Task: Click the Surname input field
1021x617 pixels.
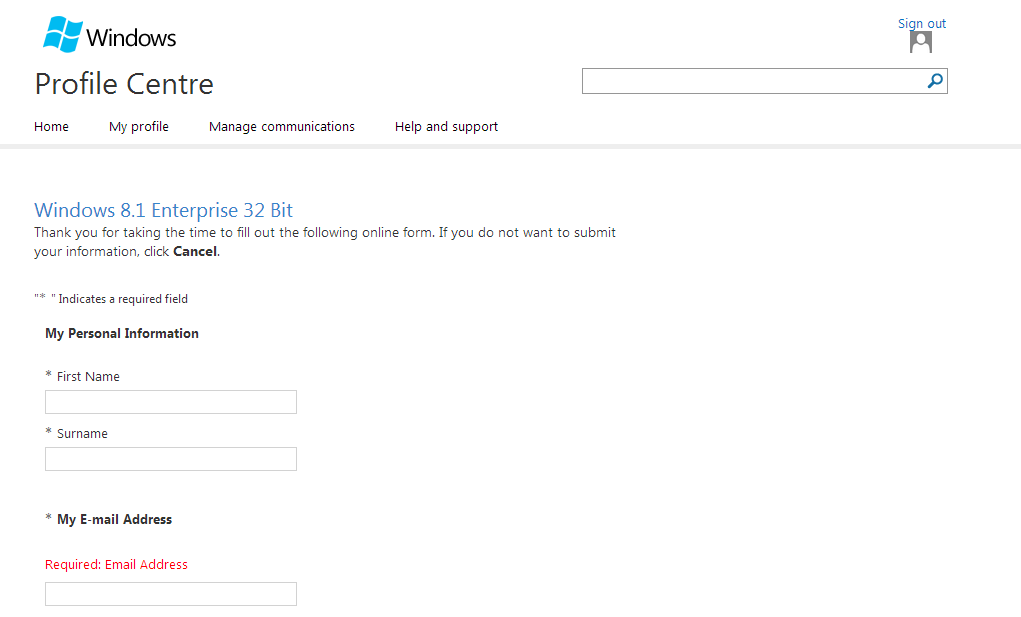Action: click(x=171, y=459)
